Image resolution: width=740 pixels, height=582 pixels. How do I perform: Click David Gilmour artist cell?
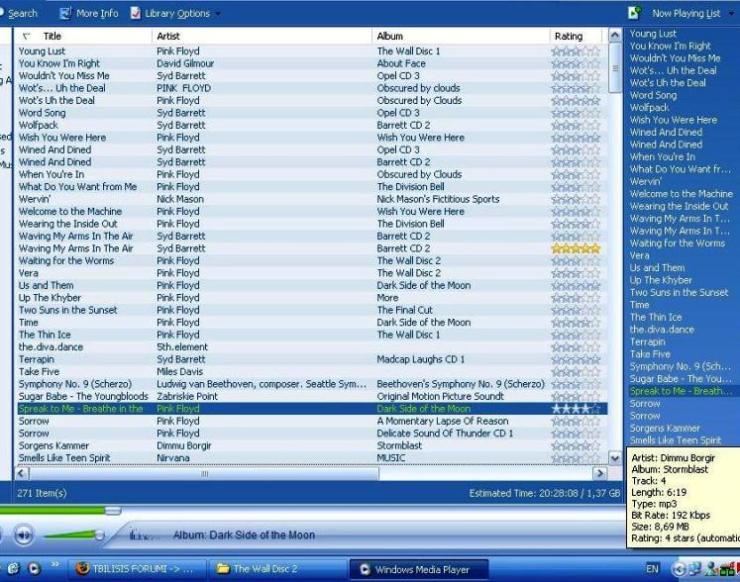[x=185, y=63]
